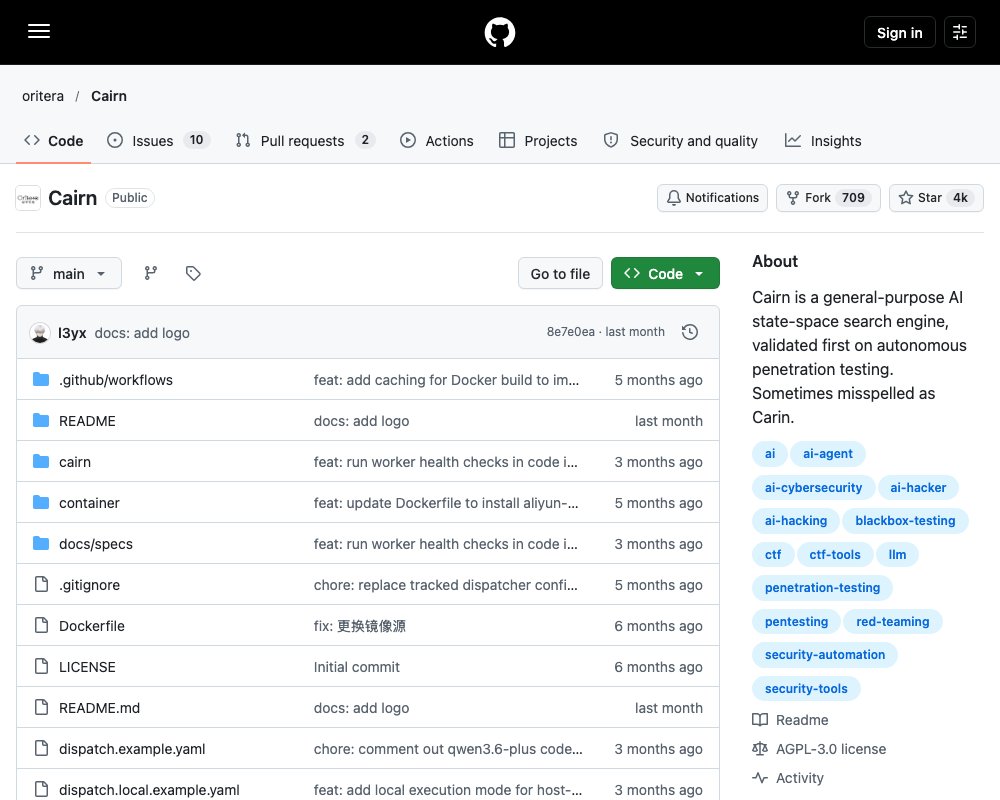Open the cairn folder

pos(75,462)
